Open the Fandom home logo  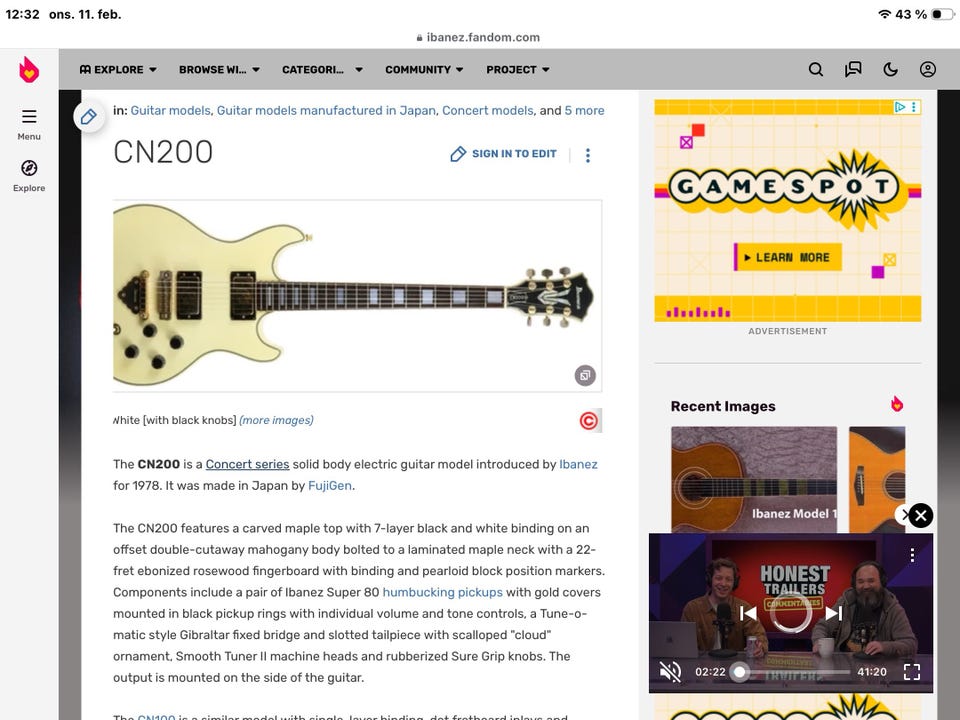click(29, 69)
